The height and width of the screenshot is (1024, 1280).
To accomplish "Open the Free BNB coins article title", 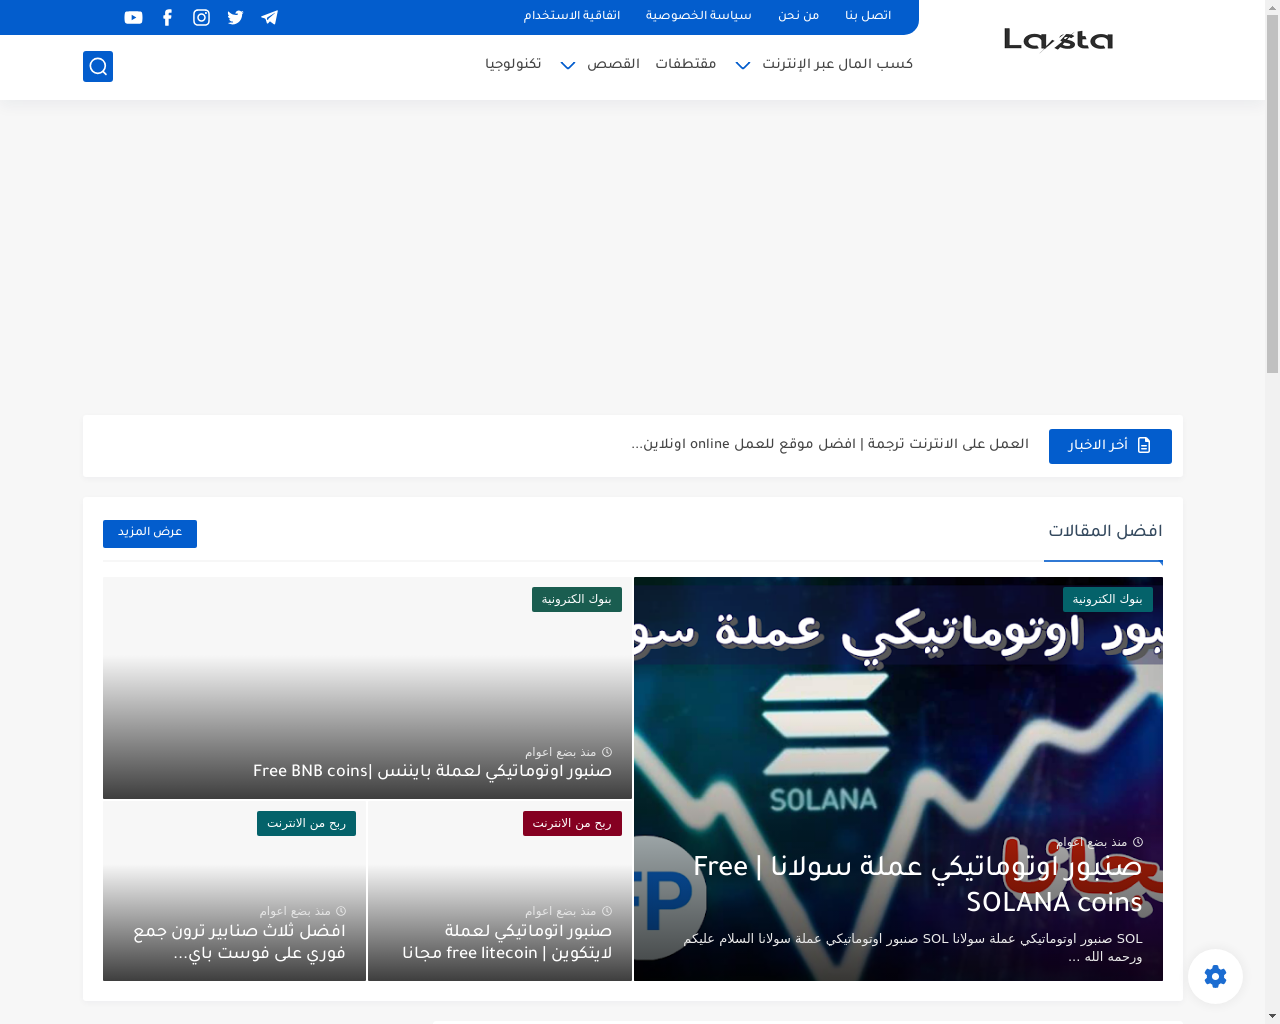I will click(x=432, y=772).
